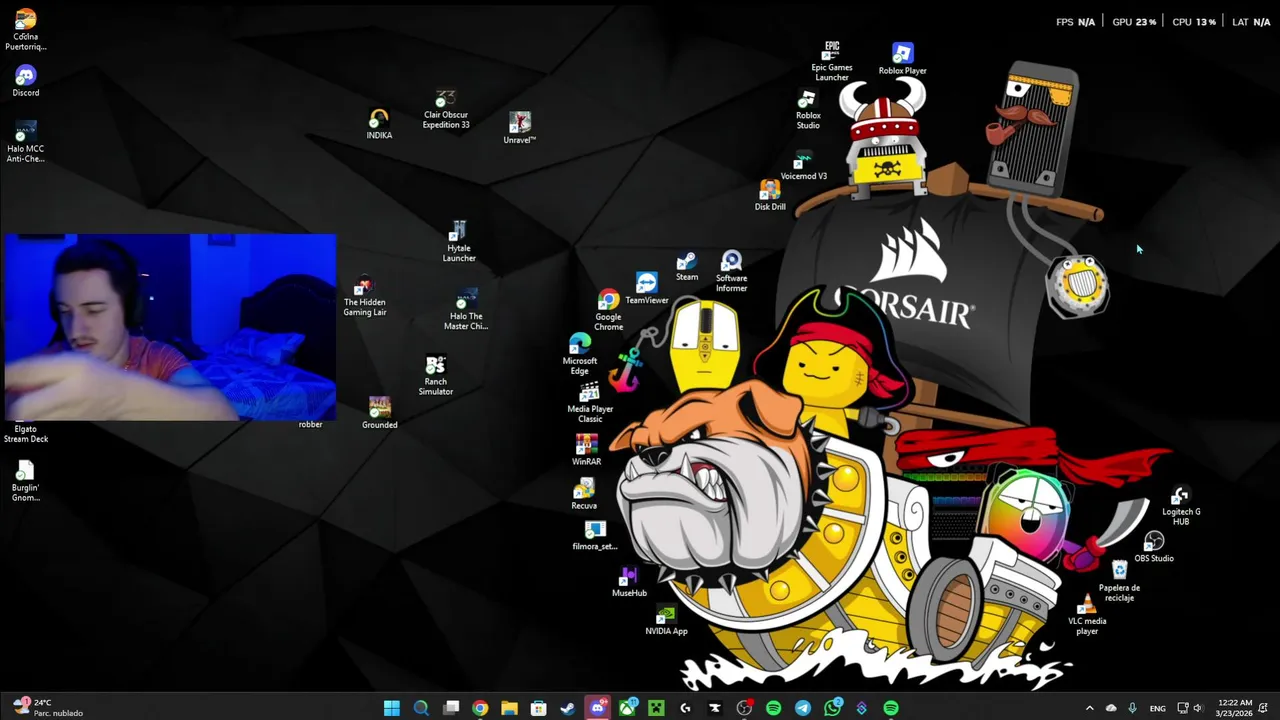The image size is (1280, 720).
Task: Open the notification bell icon
Action: pyautogui.click(x=1264, y=708)
